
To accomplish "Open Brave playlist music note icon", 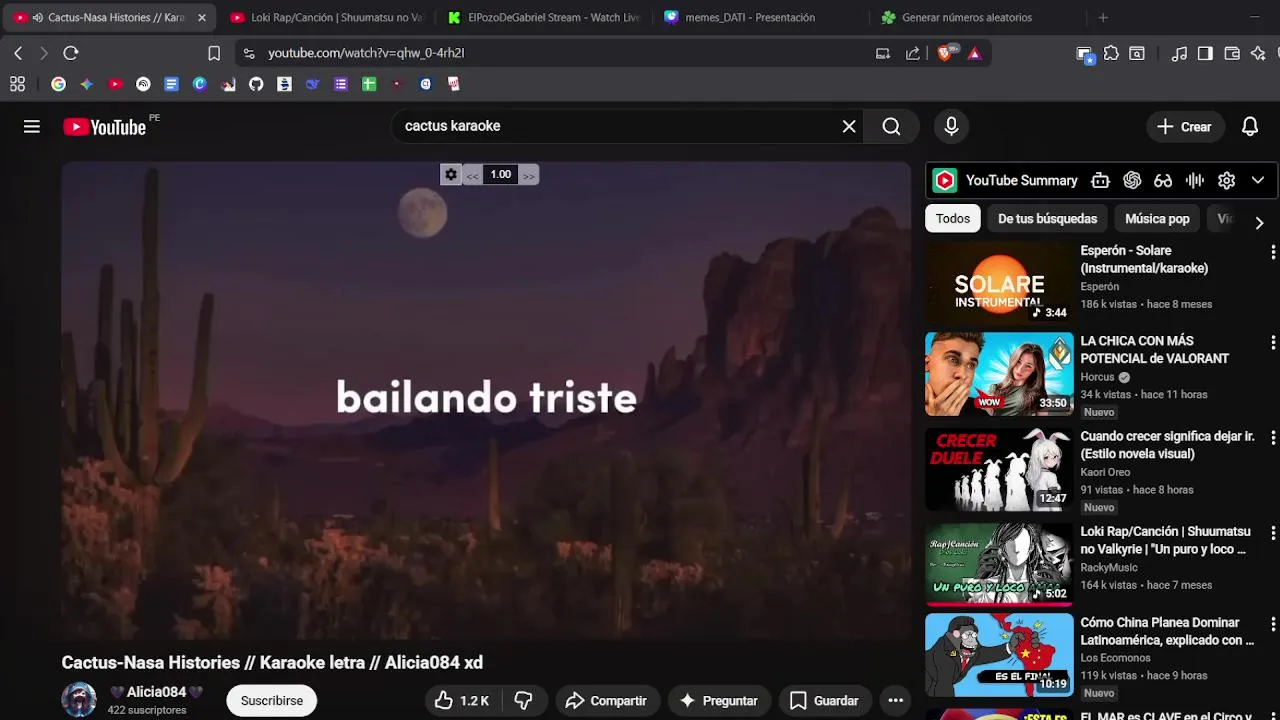I will (1180, 53).
